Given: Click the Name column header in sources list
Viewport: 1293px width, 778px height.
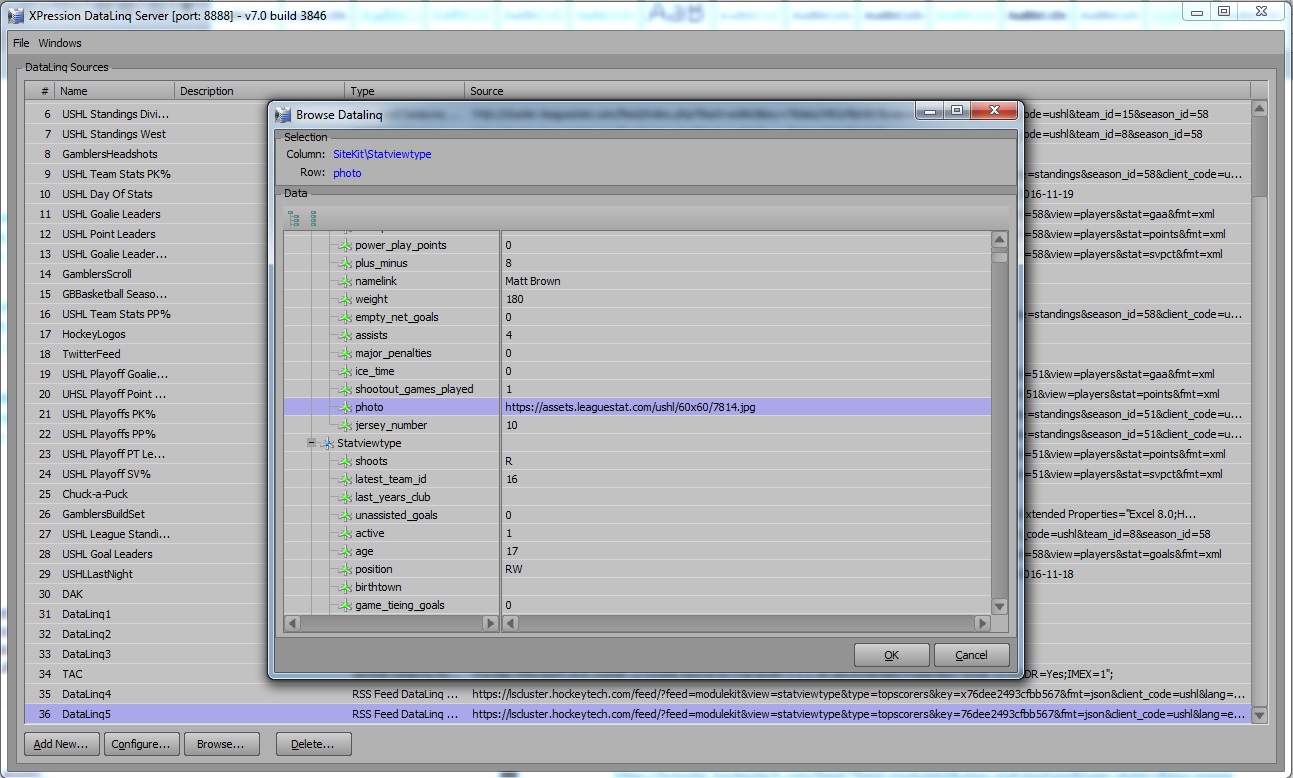Looking at the screenshot, I should click(115, 91).
